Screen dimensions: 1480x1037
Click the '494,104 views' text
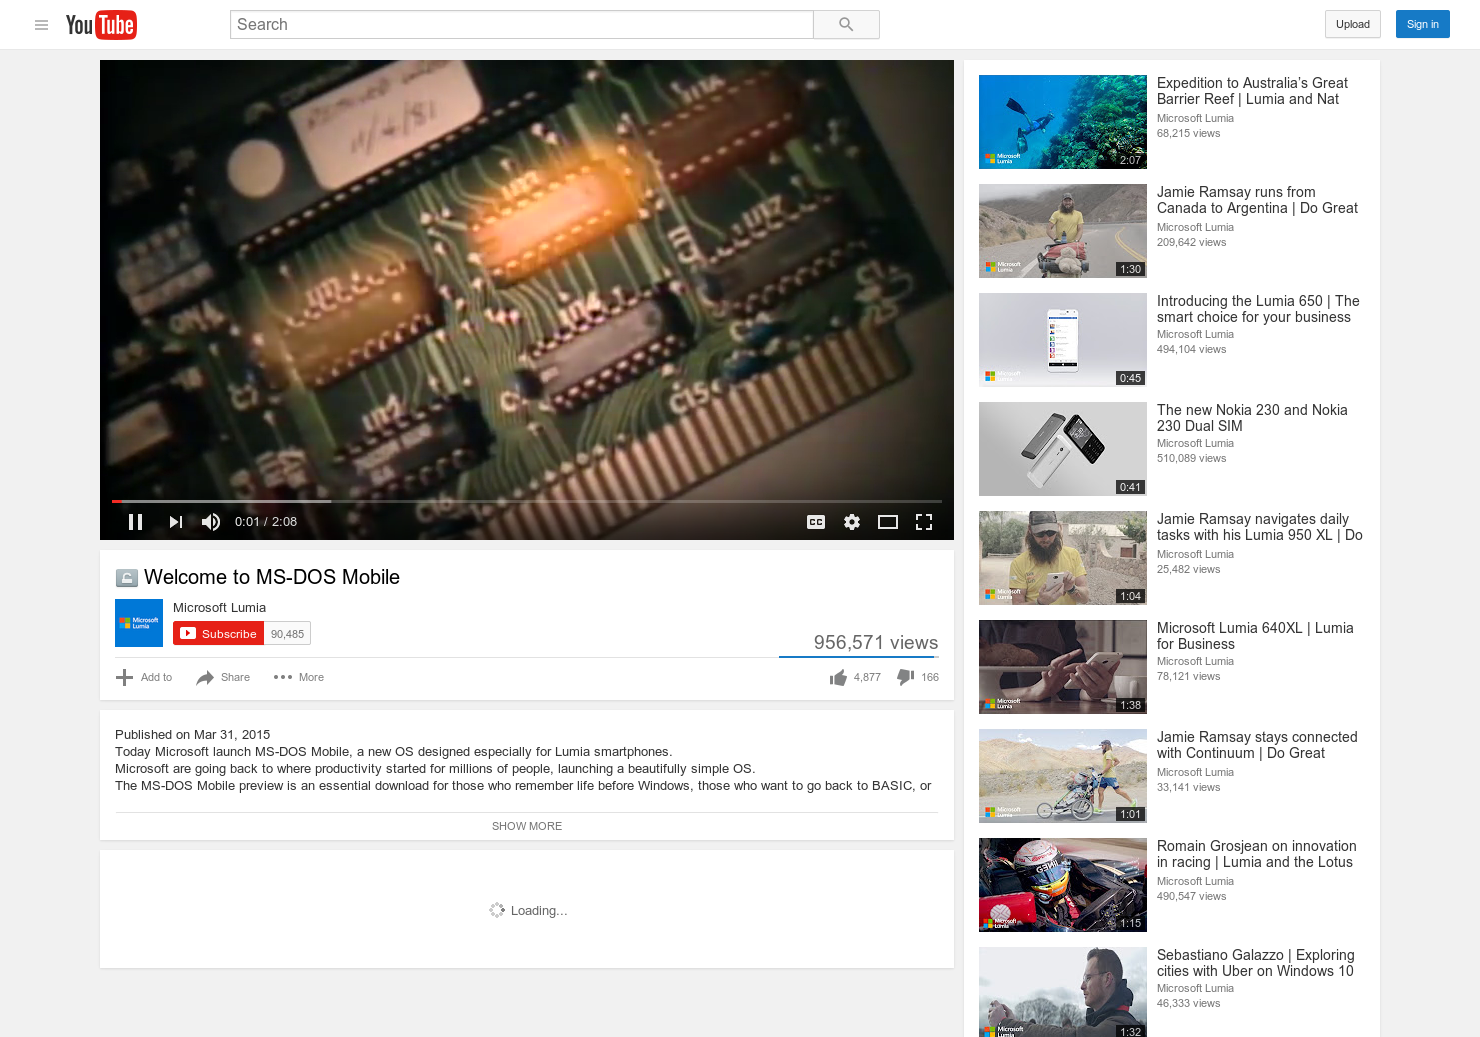[1191, 350]
